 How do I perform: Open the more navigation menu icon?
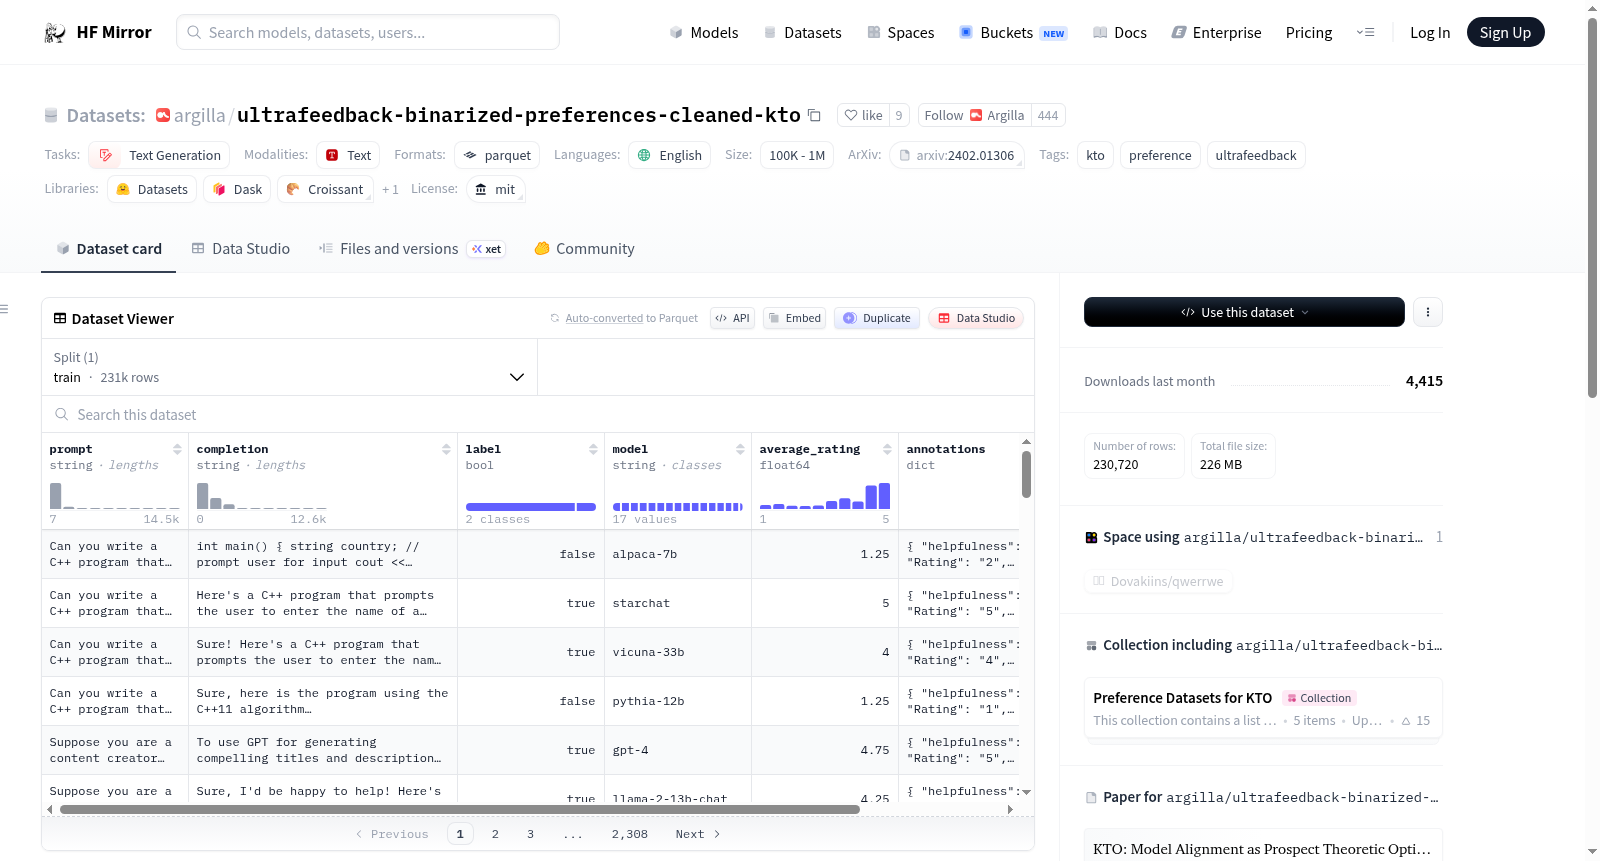(1365, 33)
